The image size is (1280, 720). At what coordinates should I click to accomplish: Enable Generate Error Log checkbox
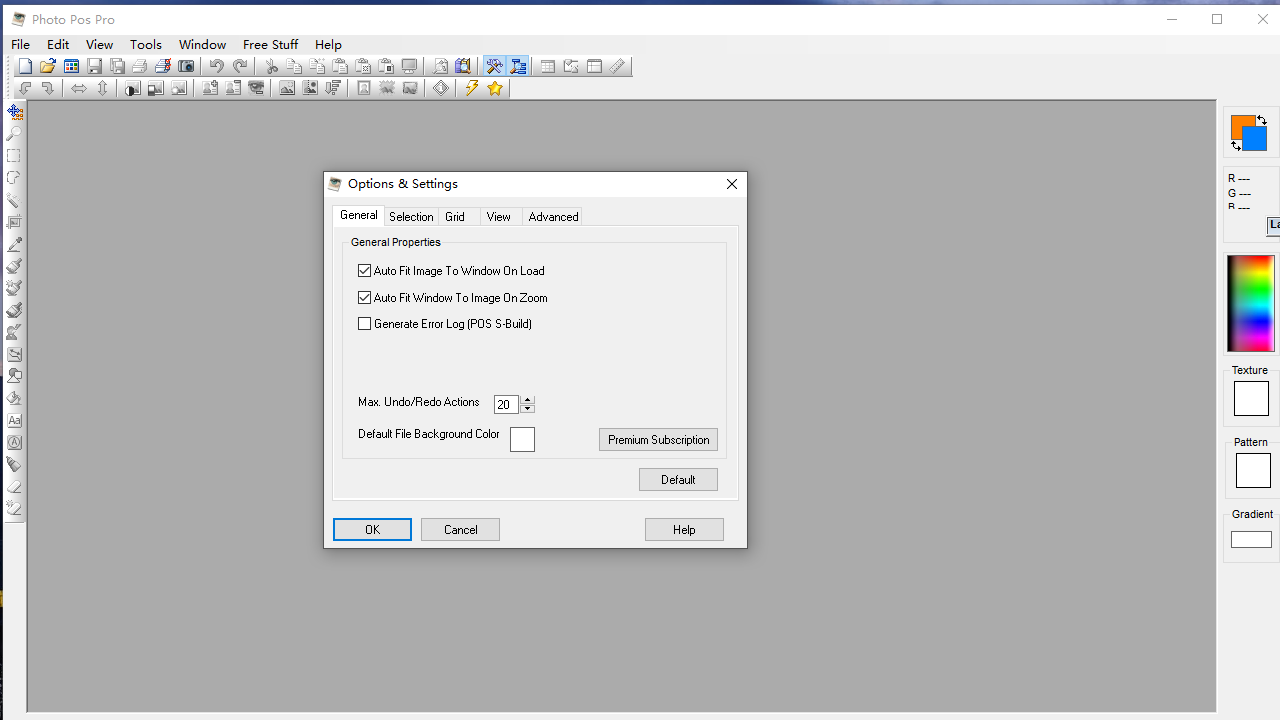pos(365,324)
